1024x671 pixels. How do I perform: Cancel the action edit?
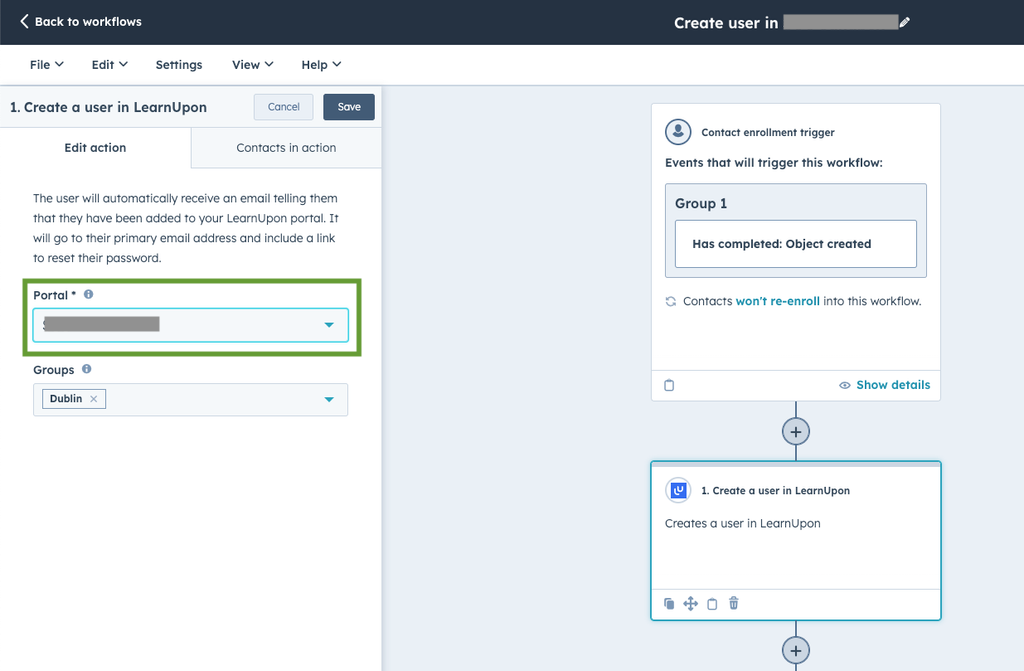click(283, 106)
